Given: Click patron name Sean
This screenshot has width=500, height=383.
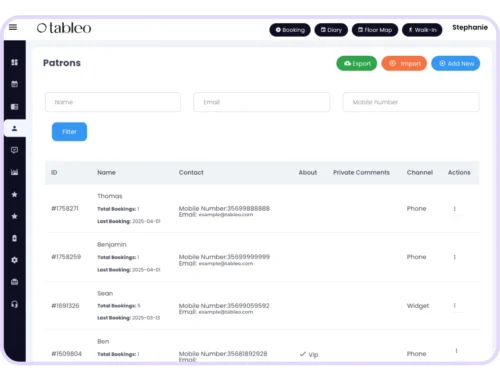Looking at the screenshot, I should [105, 293].
